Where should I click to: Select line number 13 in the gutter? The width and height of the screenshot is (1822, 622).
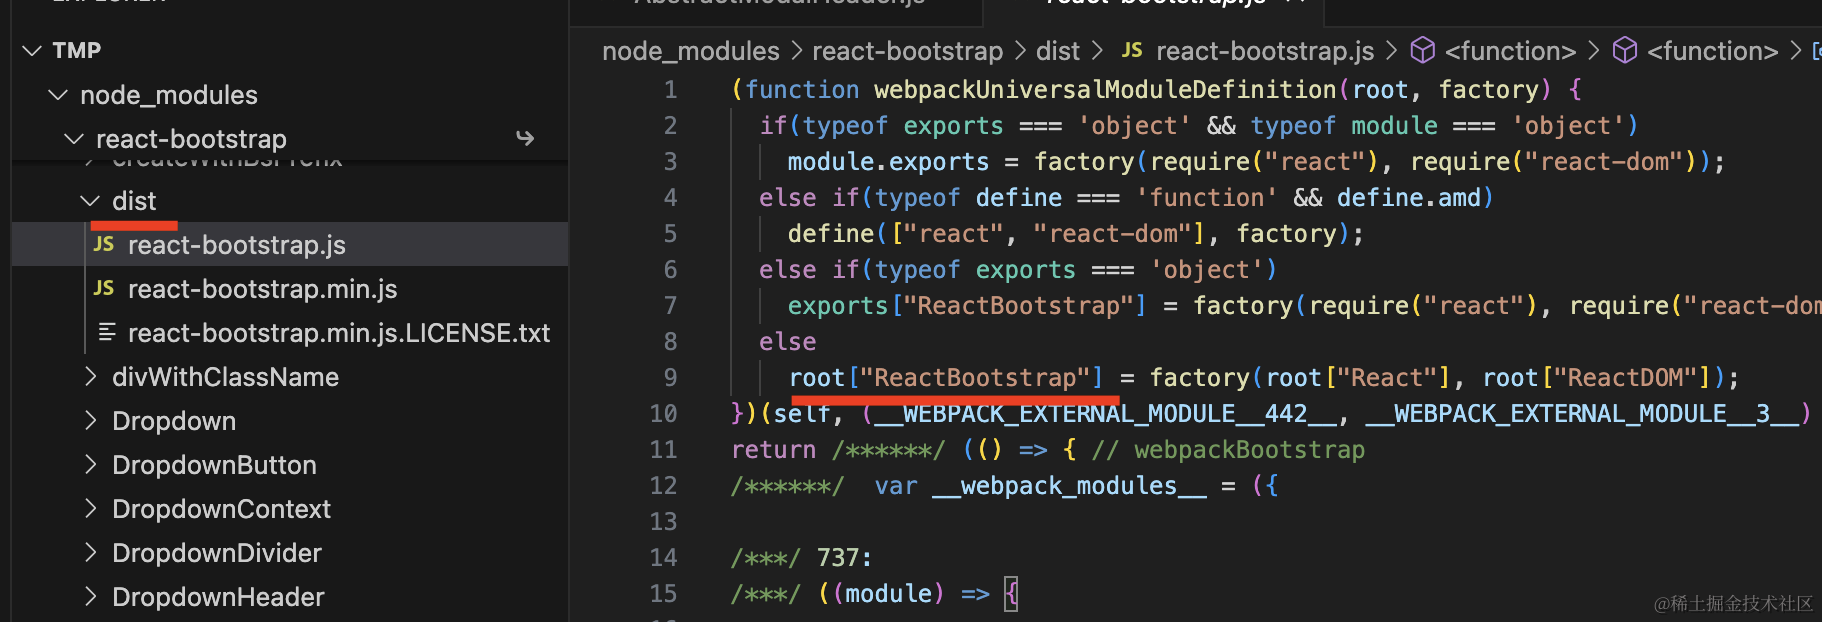tap(663, 522)
